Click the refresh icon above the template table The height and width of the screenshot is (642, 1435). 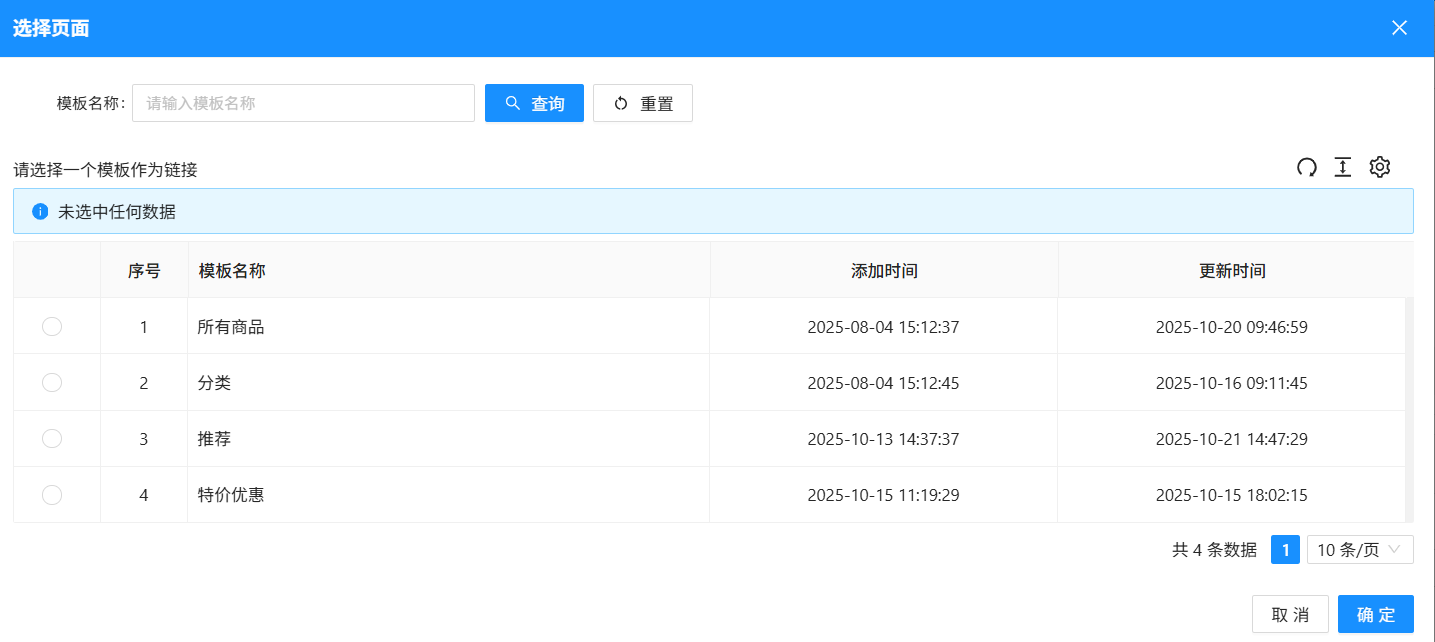[x=1307, y=167]
